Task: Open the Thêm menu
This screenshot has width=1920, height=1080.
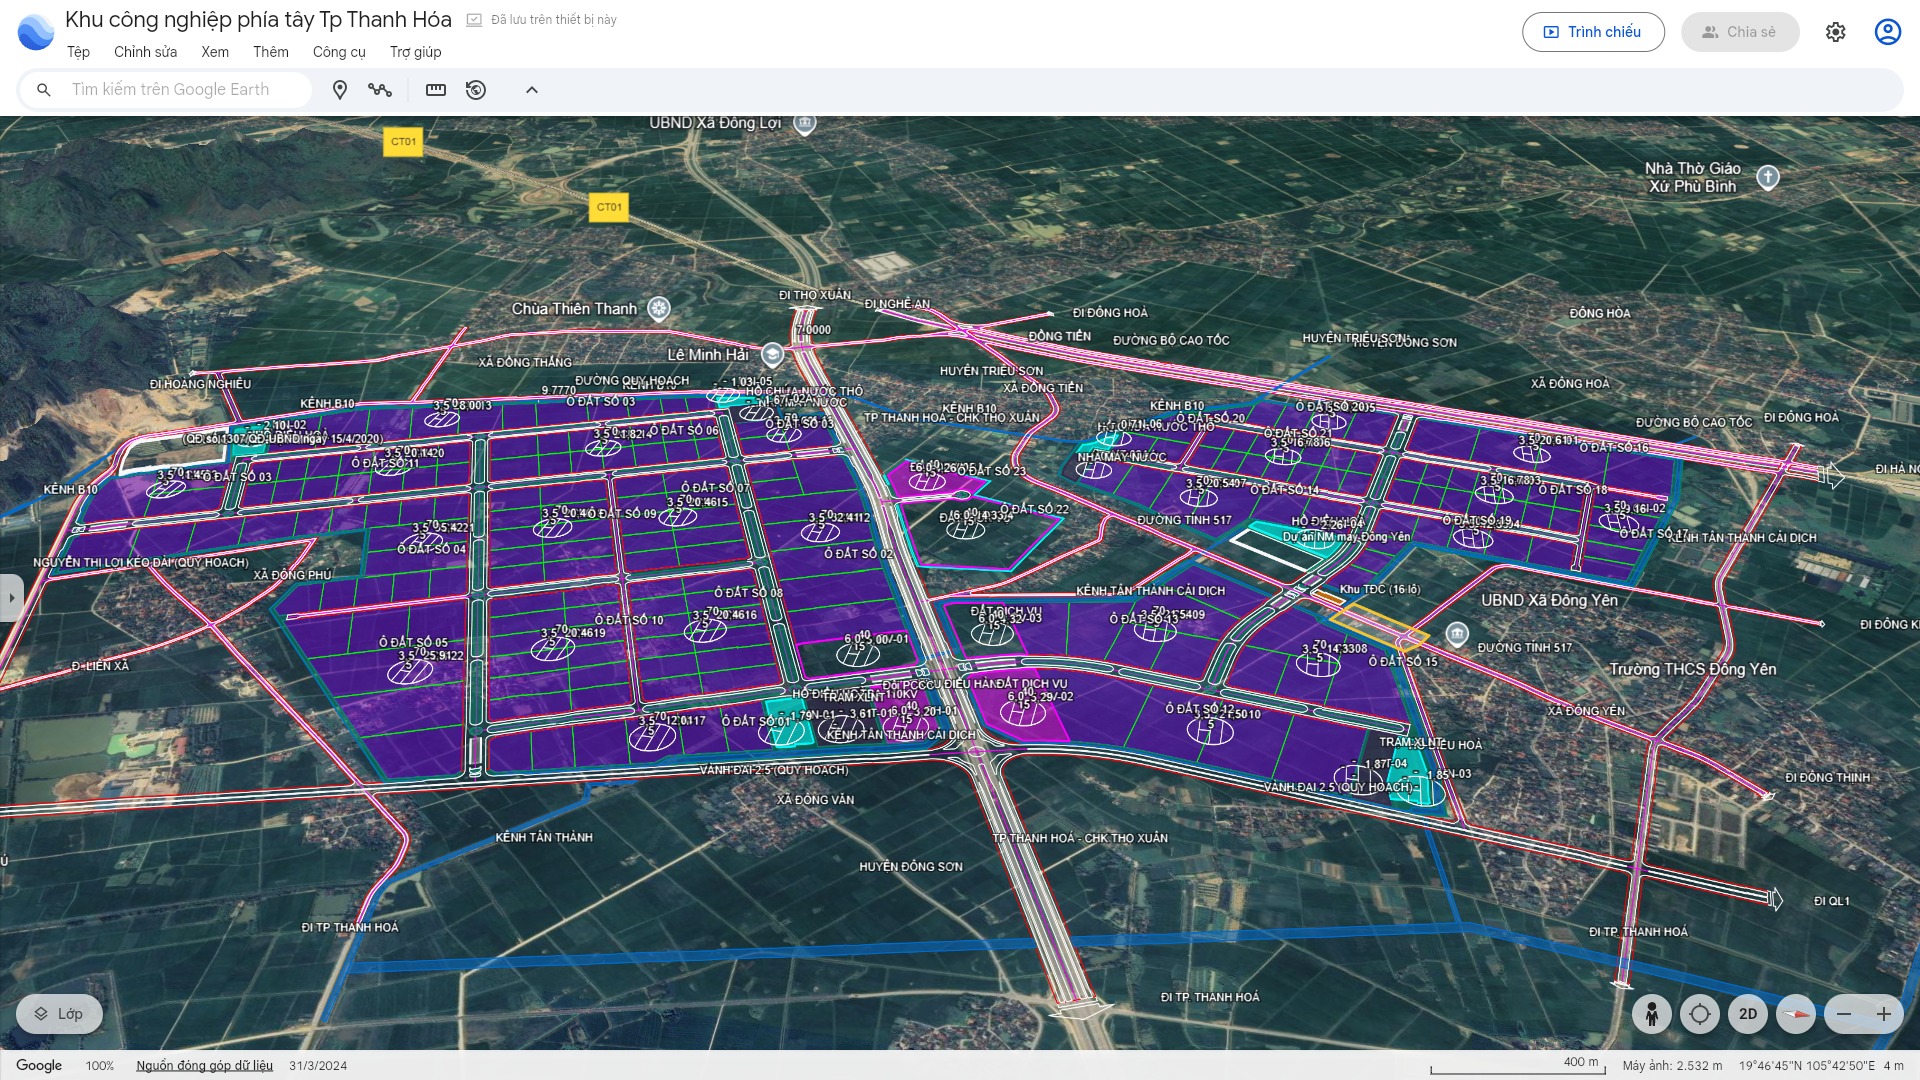Action: coord(270,52)
